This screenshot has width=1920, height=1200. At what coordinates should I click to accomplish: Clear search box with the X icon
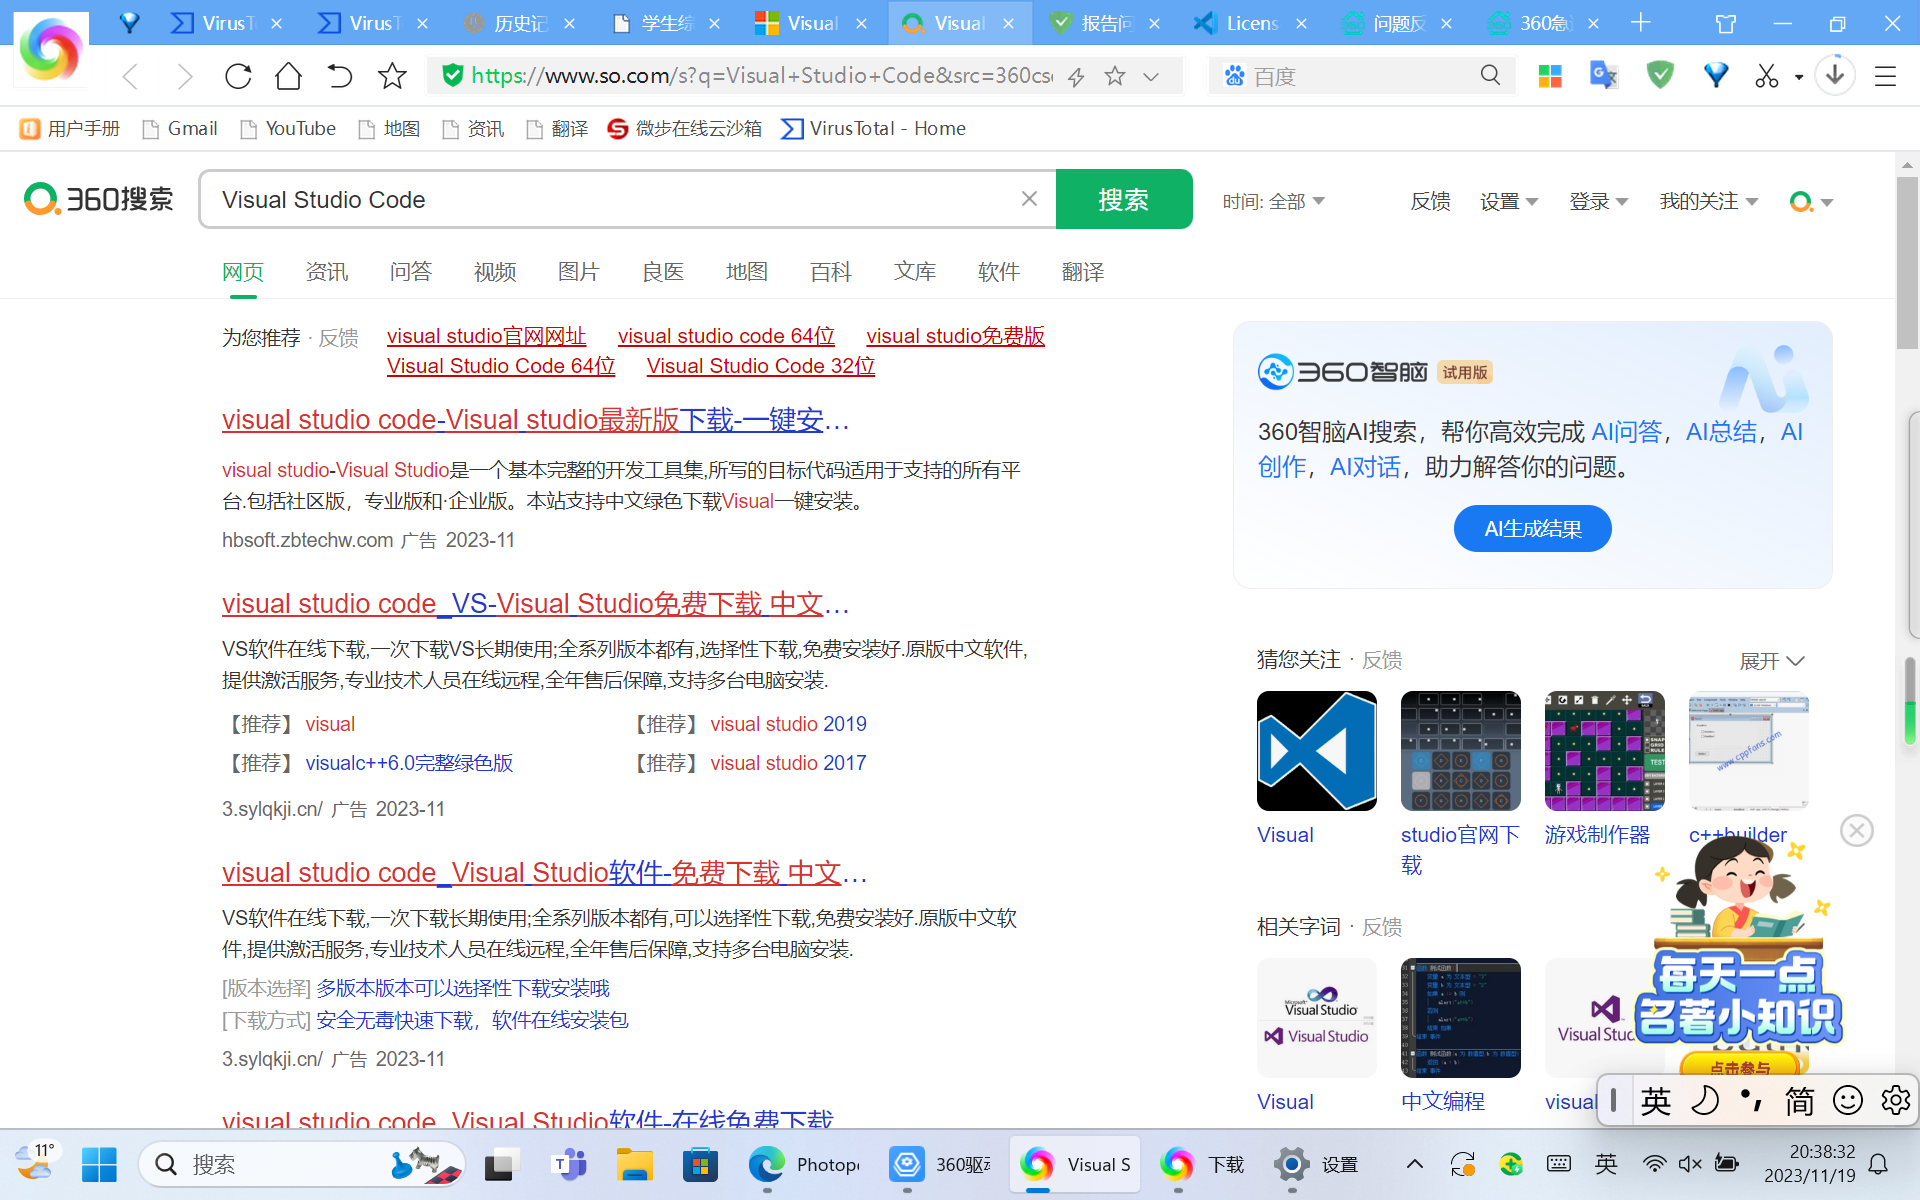click(1029, 199)
